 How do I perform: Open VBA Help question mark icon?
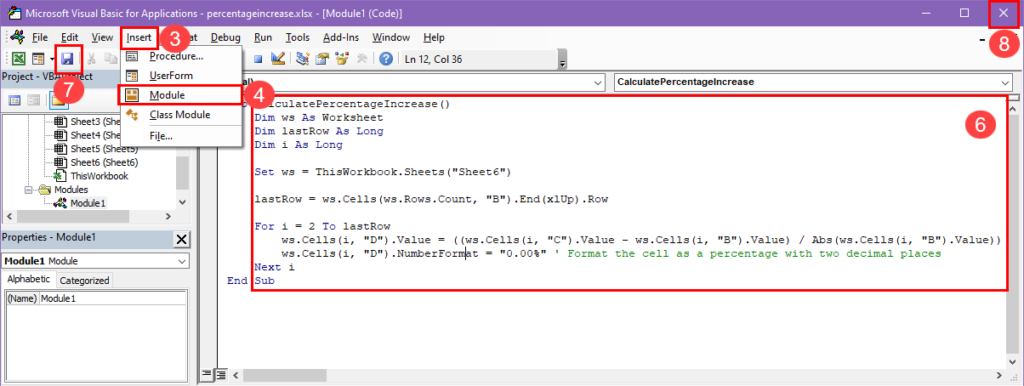pyautogui.click(x=385, y=59)
